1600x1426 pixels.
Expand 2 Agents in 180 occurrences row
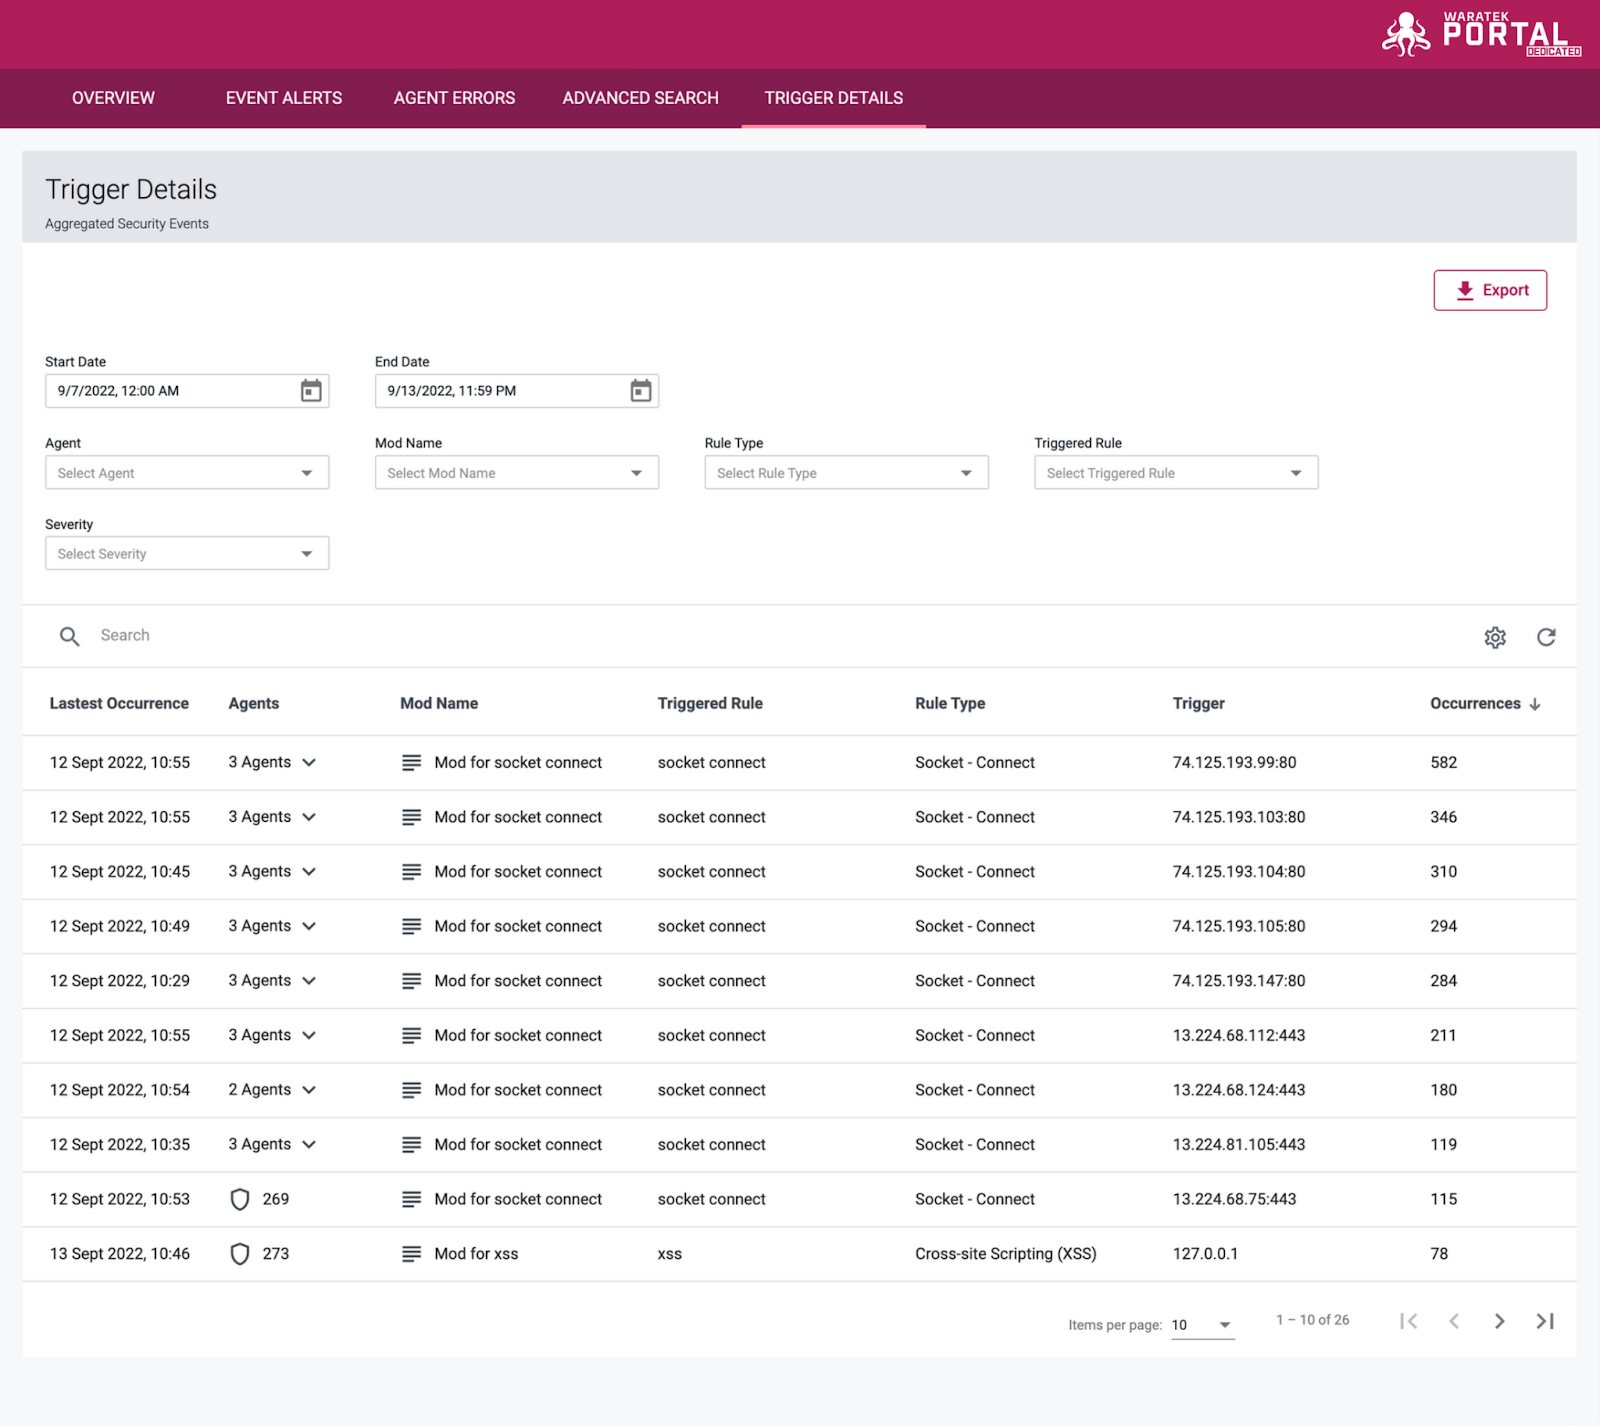(272, 1090)
